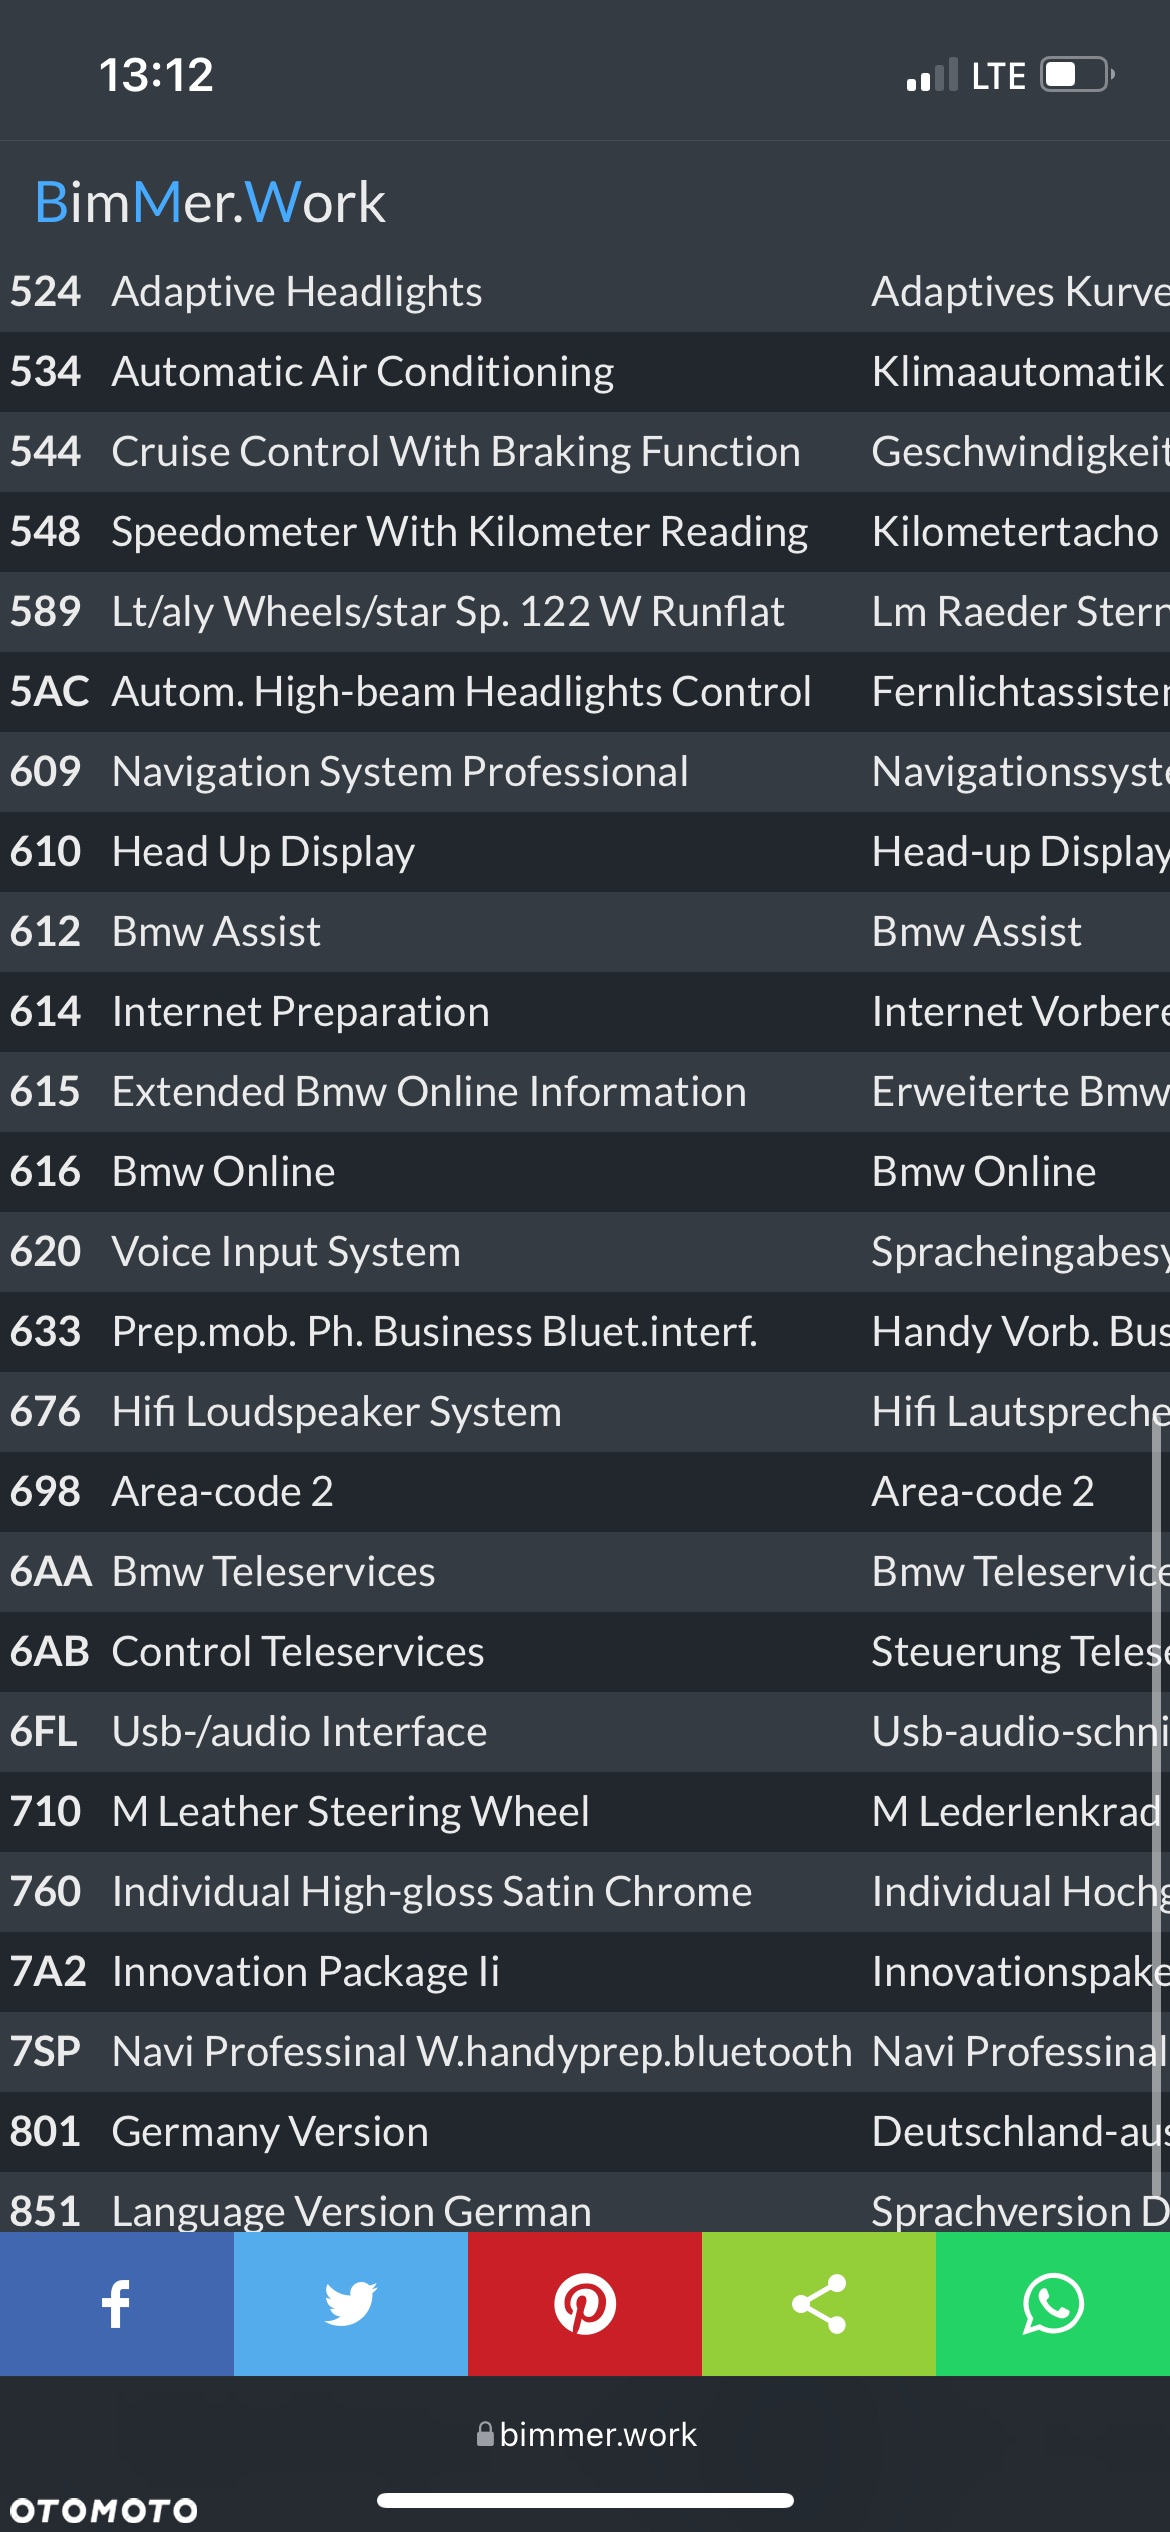Select the 676 Hifi Loudspeaker System row

coord(585,1412)
